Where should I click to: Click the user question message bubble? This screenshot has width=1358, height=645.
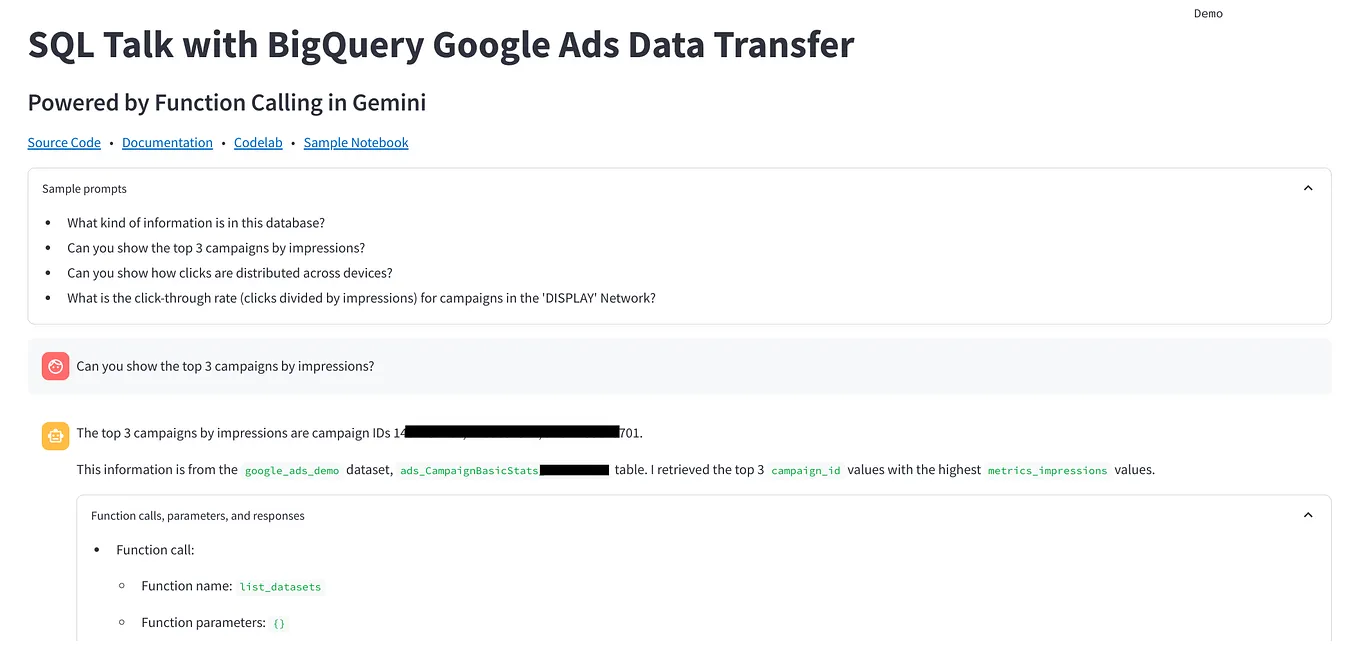pyautogui.click(x=679, y=366)
